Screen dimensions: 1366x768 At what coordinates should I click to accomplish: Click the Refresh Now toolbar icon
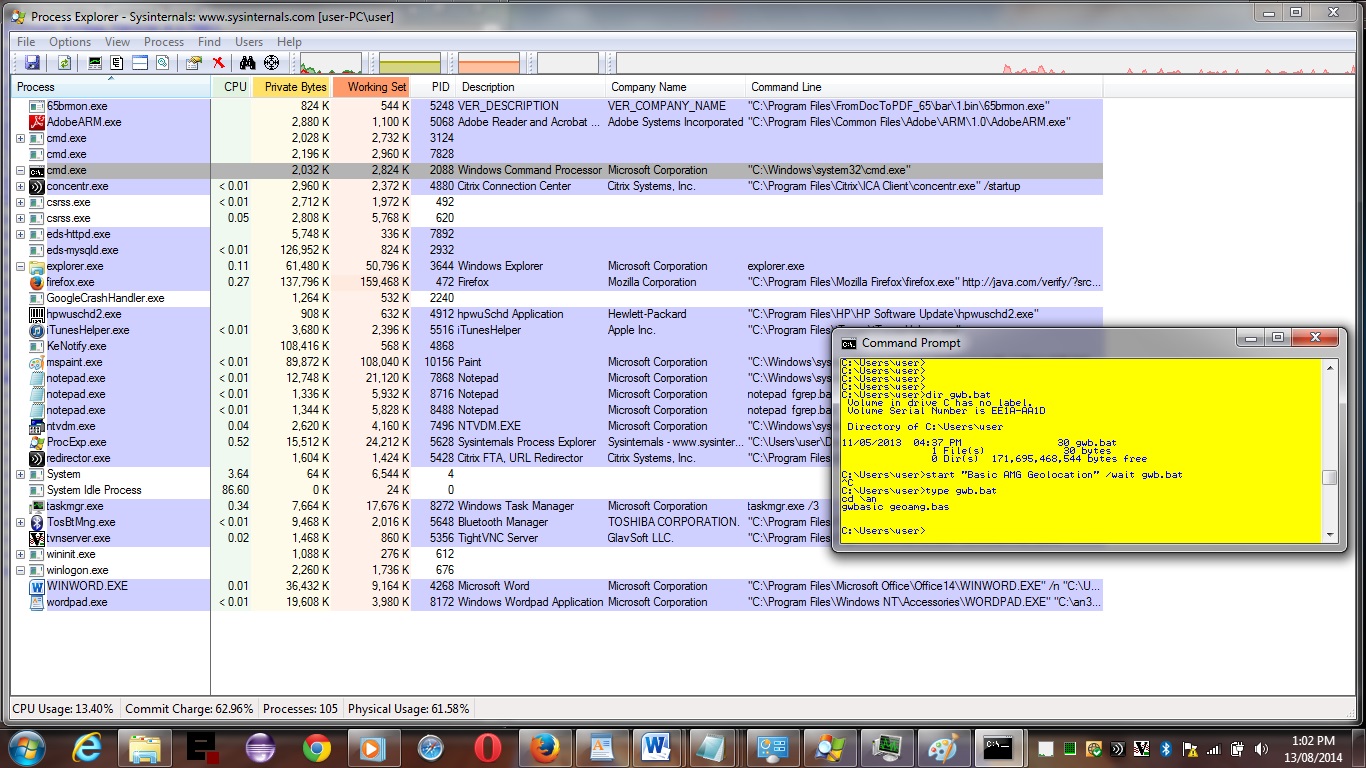pyautogui.click(x=64, y=63)
